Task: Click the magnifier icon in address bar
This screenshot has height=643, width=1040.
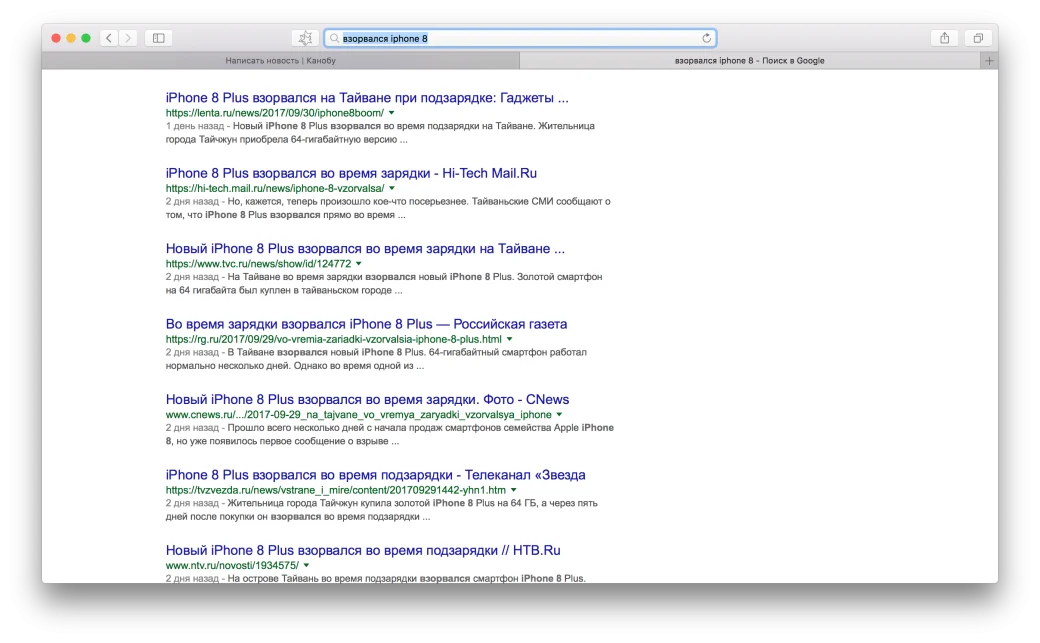Action: tap(334, 38)
